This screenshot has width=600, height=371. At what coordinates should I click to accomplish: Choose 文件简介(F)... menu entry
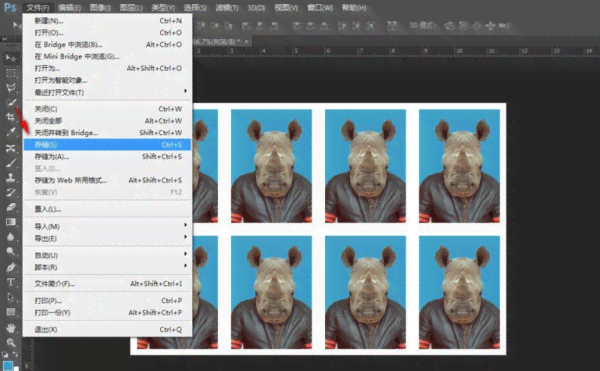(x=108, y=283)
